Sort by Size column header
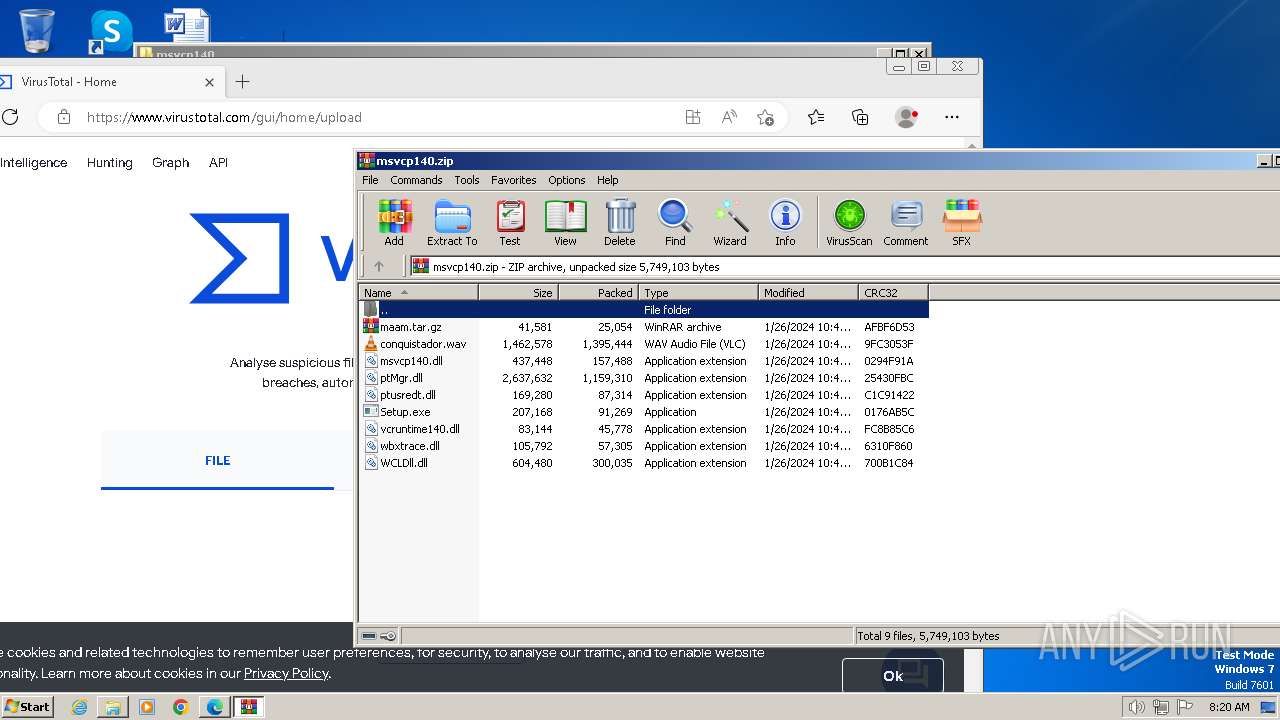 pyautogui.click(x=518, y=292)
